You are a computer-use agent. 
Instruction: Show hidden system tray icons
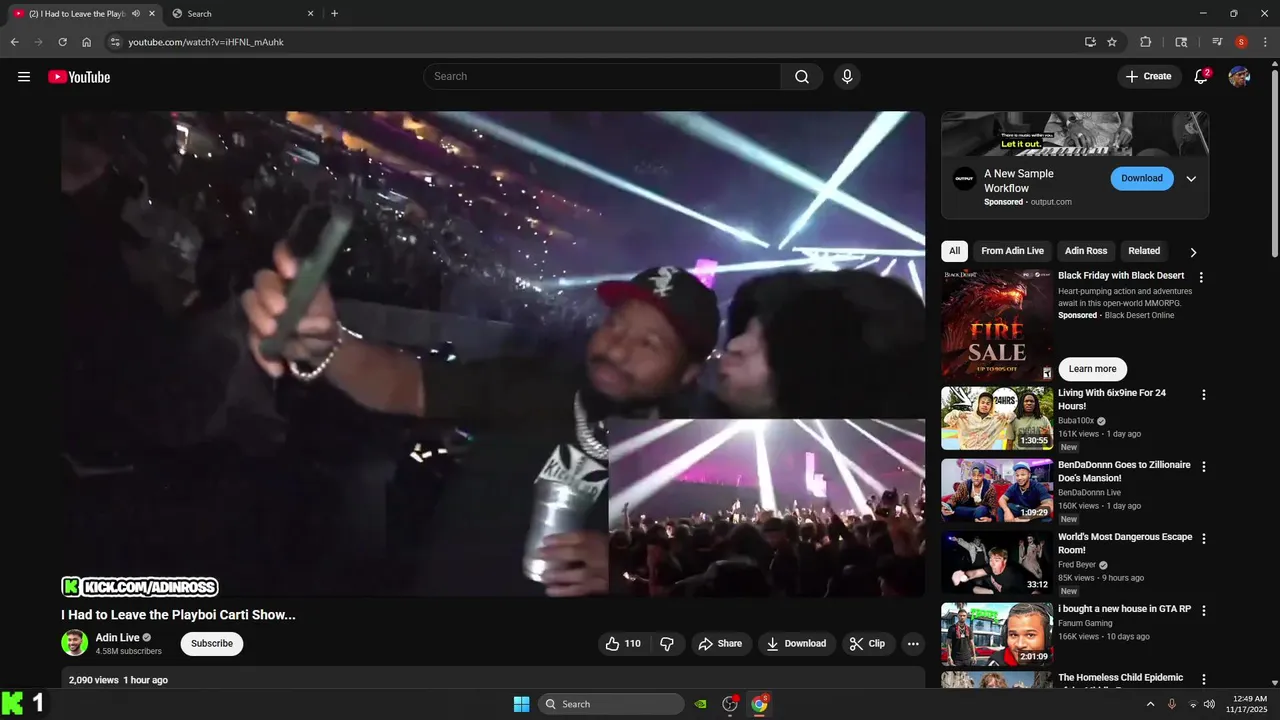point(1150,704)
